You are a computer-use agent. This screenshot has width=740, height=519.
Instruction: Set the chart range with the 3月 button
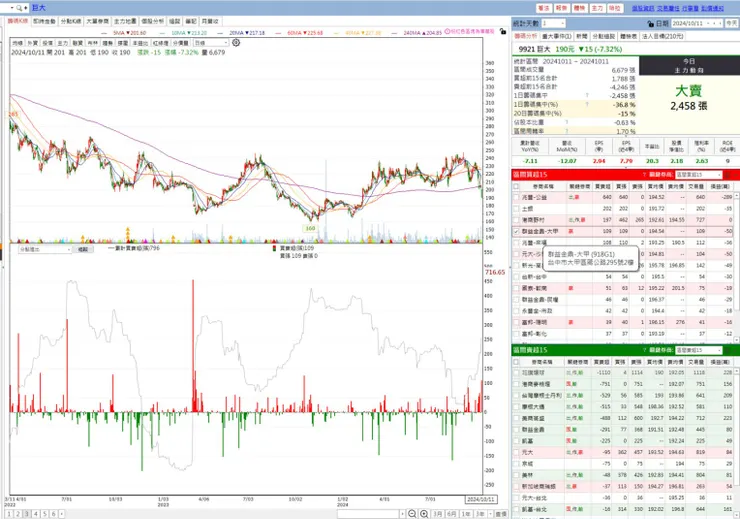pos(438,514)
